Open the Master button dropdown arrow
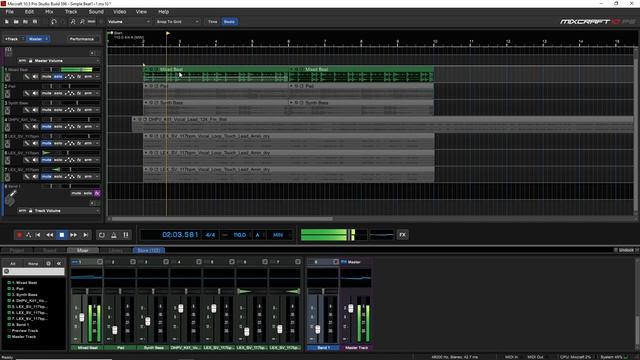The image size is (640, 360). click(x=47, y=39)
